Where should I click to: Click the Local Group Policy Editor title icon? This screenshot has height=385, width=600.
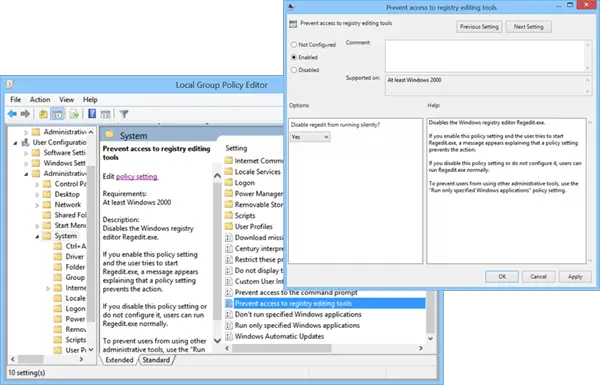(x=10, y=84)
